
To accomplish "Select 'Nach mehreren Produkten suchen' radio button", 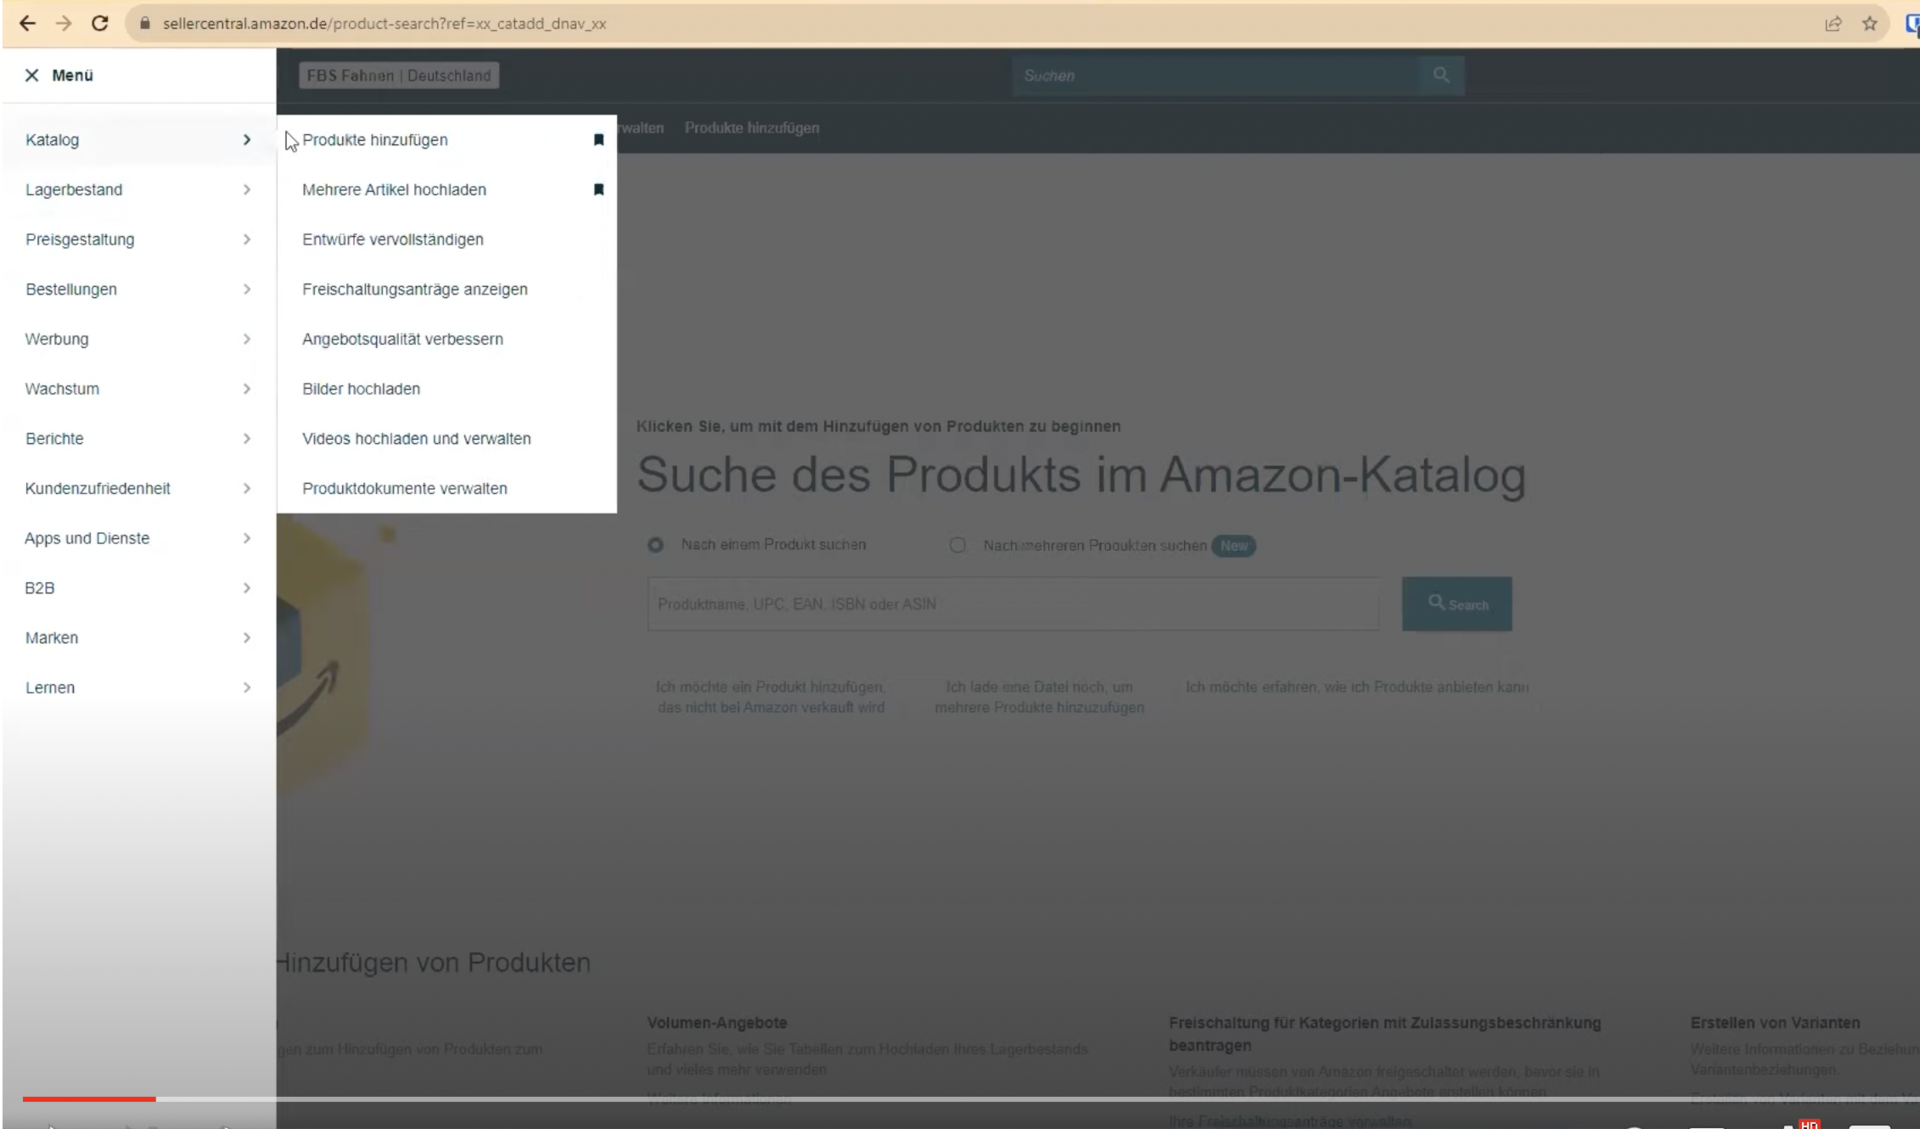I will (x=957, y=545).
